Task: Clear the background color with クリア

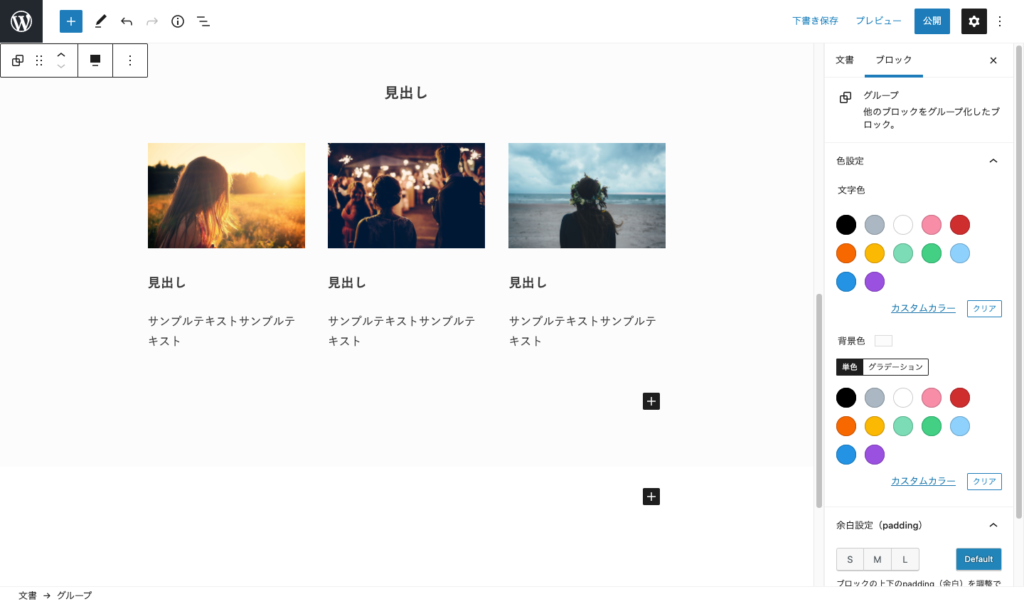Action: (x=984, y=481)
